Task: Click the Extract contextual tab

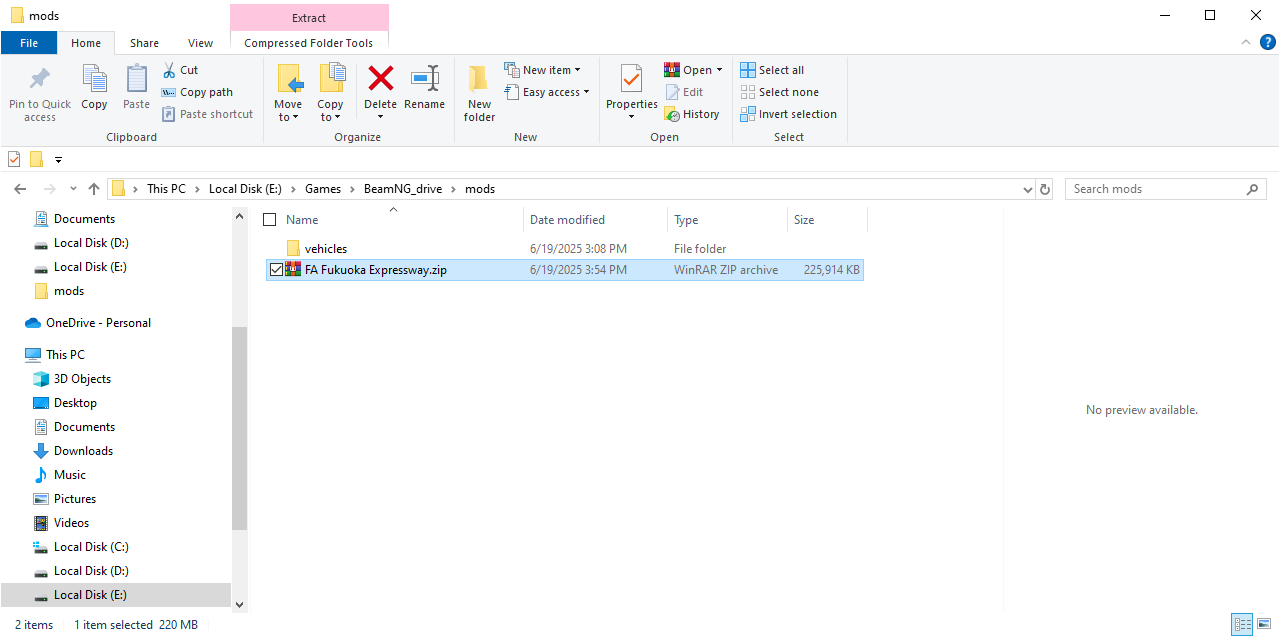Action: pyautogui.click(x=309, y=18)
